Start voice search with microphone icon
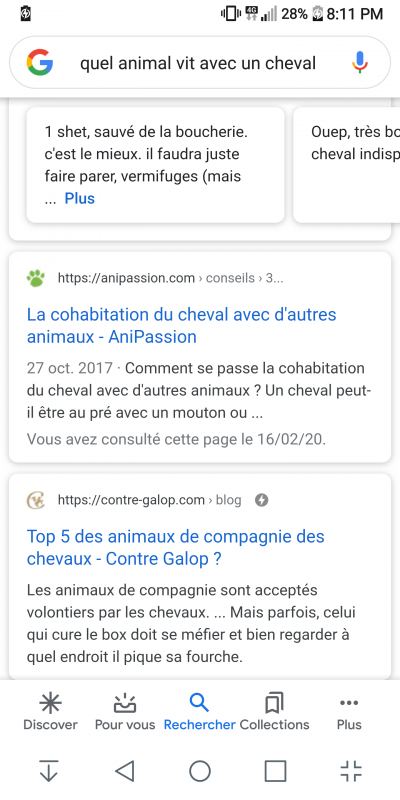 pyautogui.click(x=360, y=63)
